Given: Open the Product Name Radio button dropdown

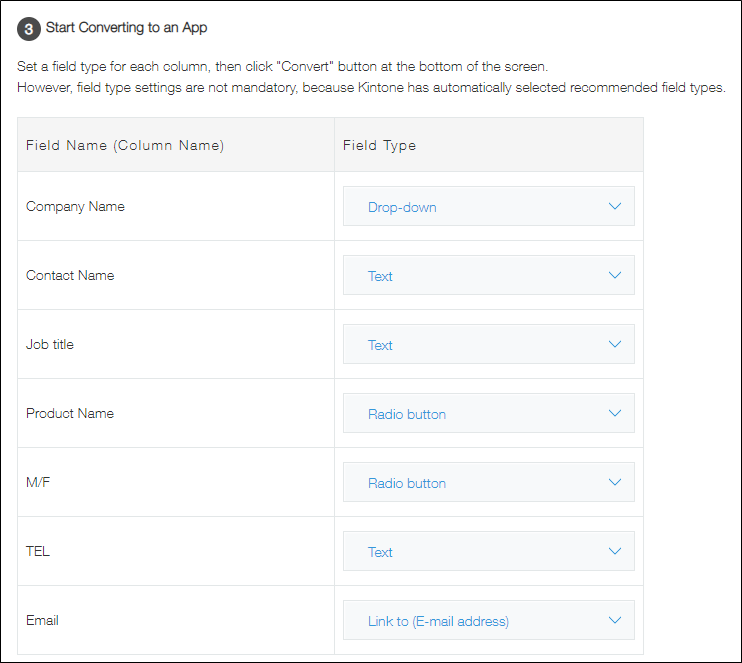Looking at the screenshot, I should tap(488, 414).
